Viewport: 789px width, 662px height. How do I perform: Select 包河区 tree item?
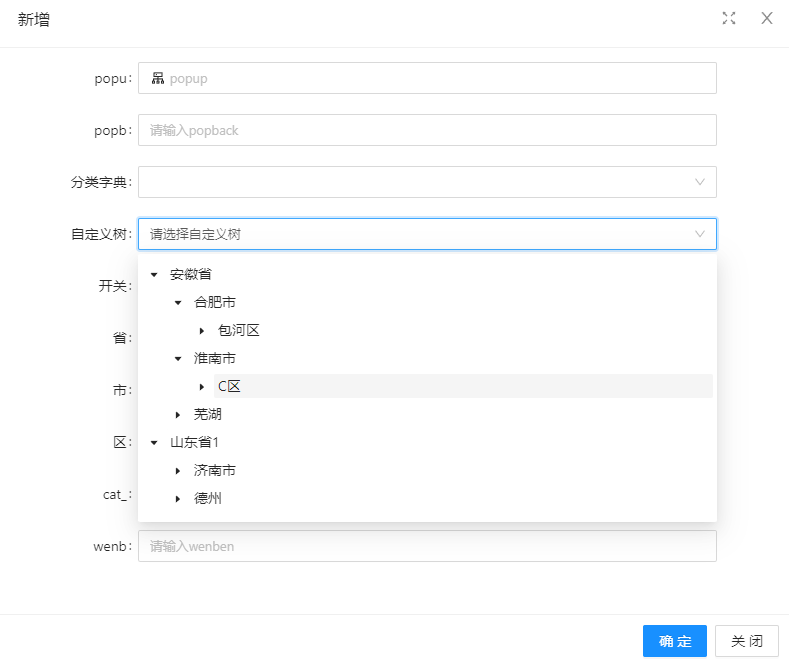click(239, 330)
